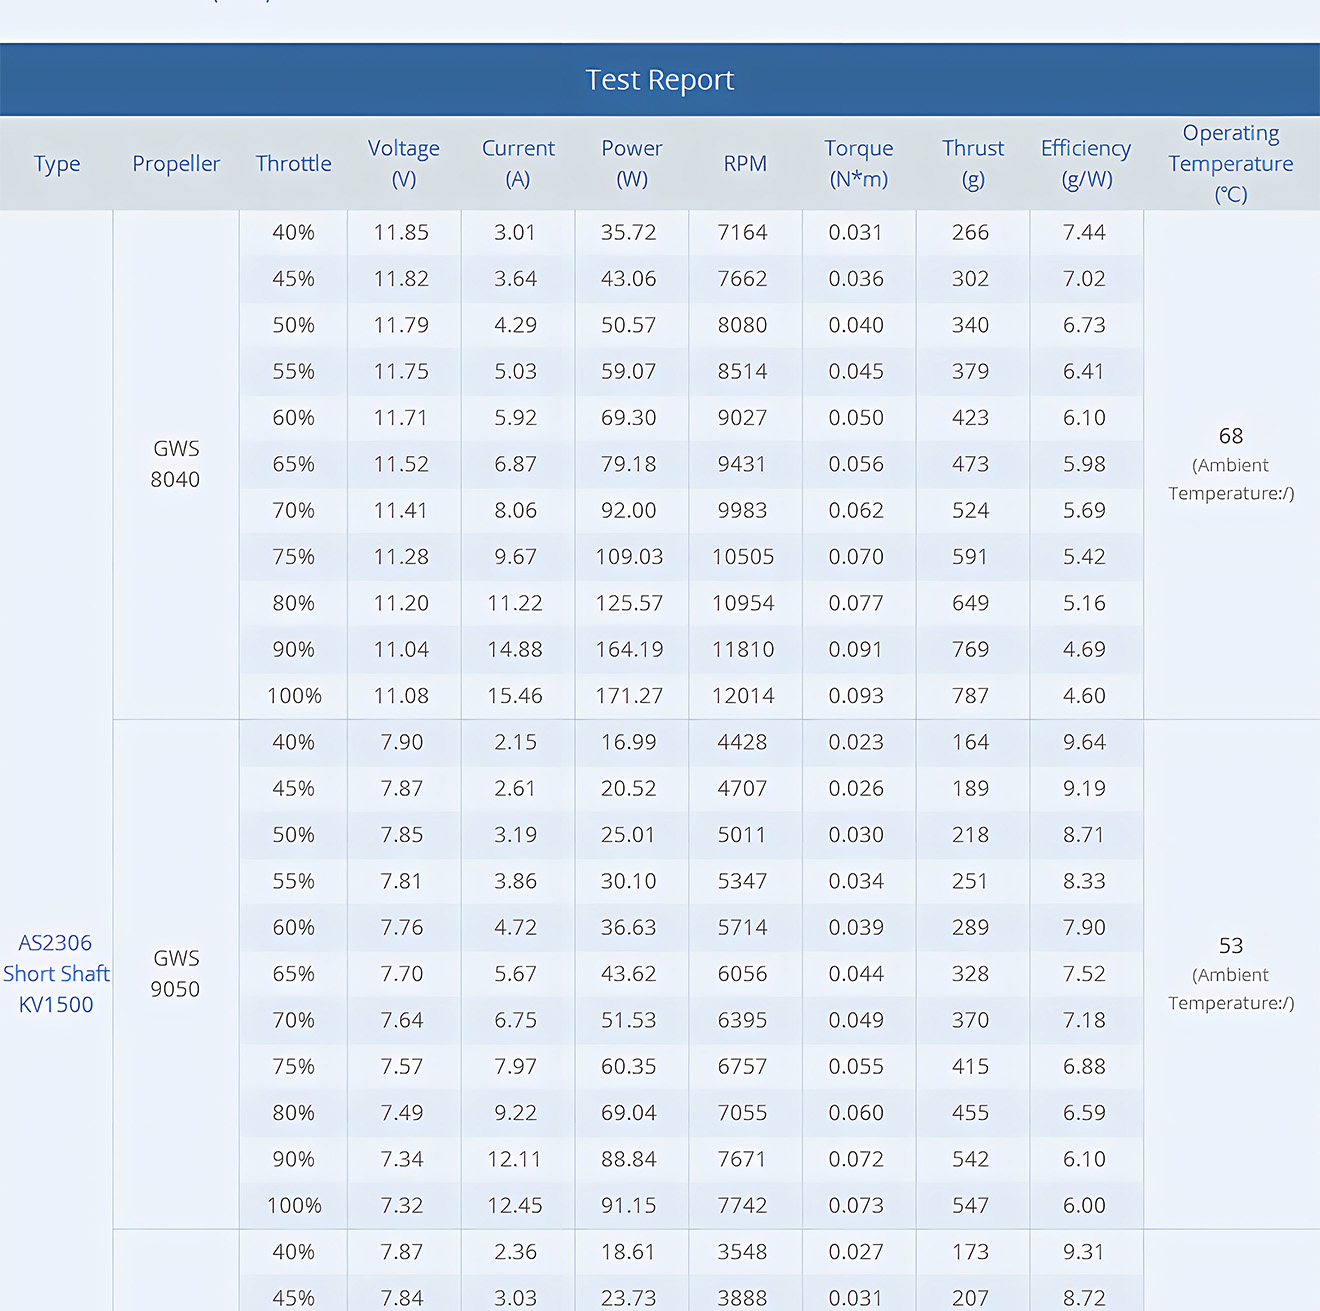Select the Throttle column header
This screenshot has width=1320, height=1311.
pos(293,164)
